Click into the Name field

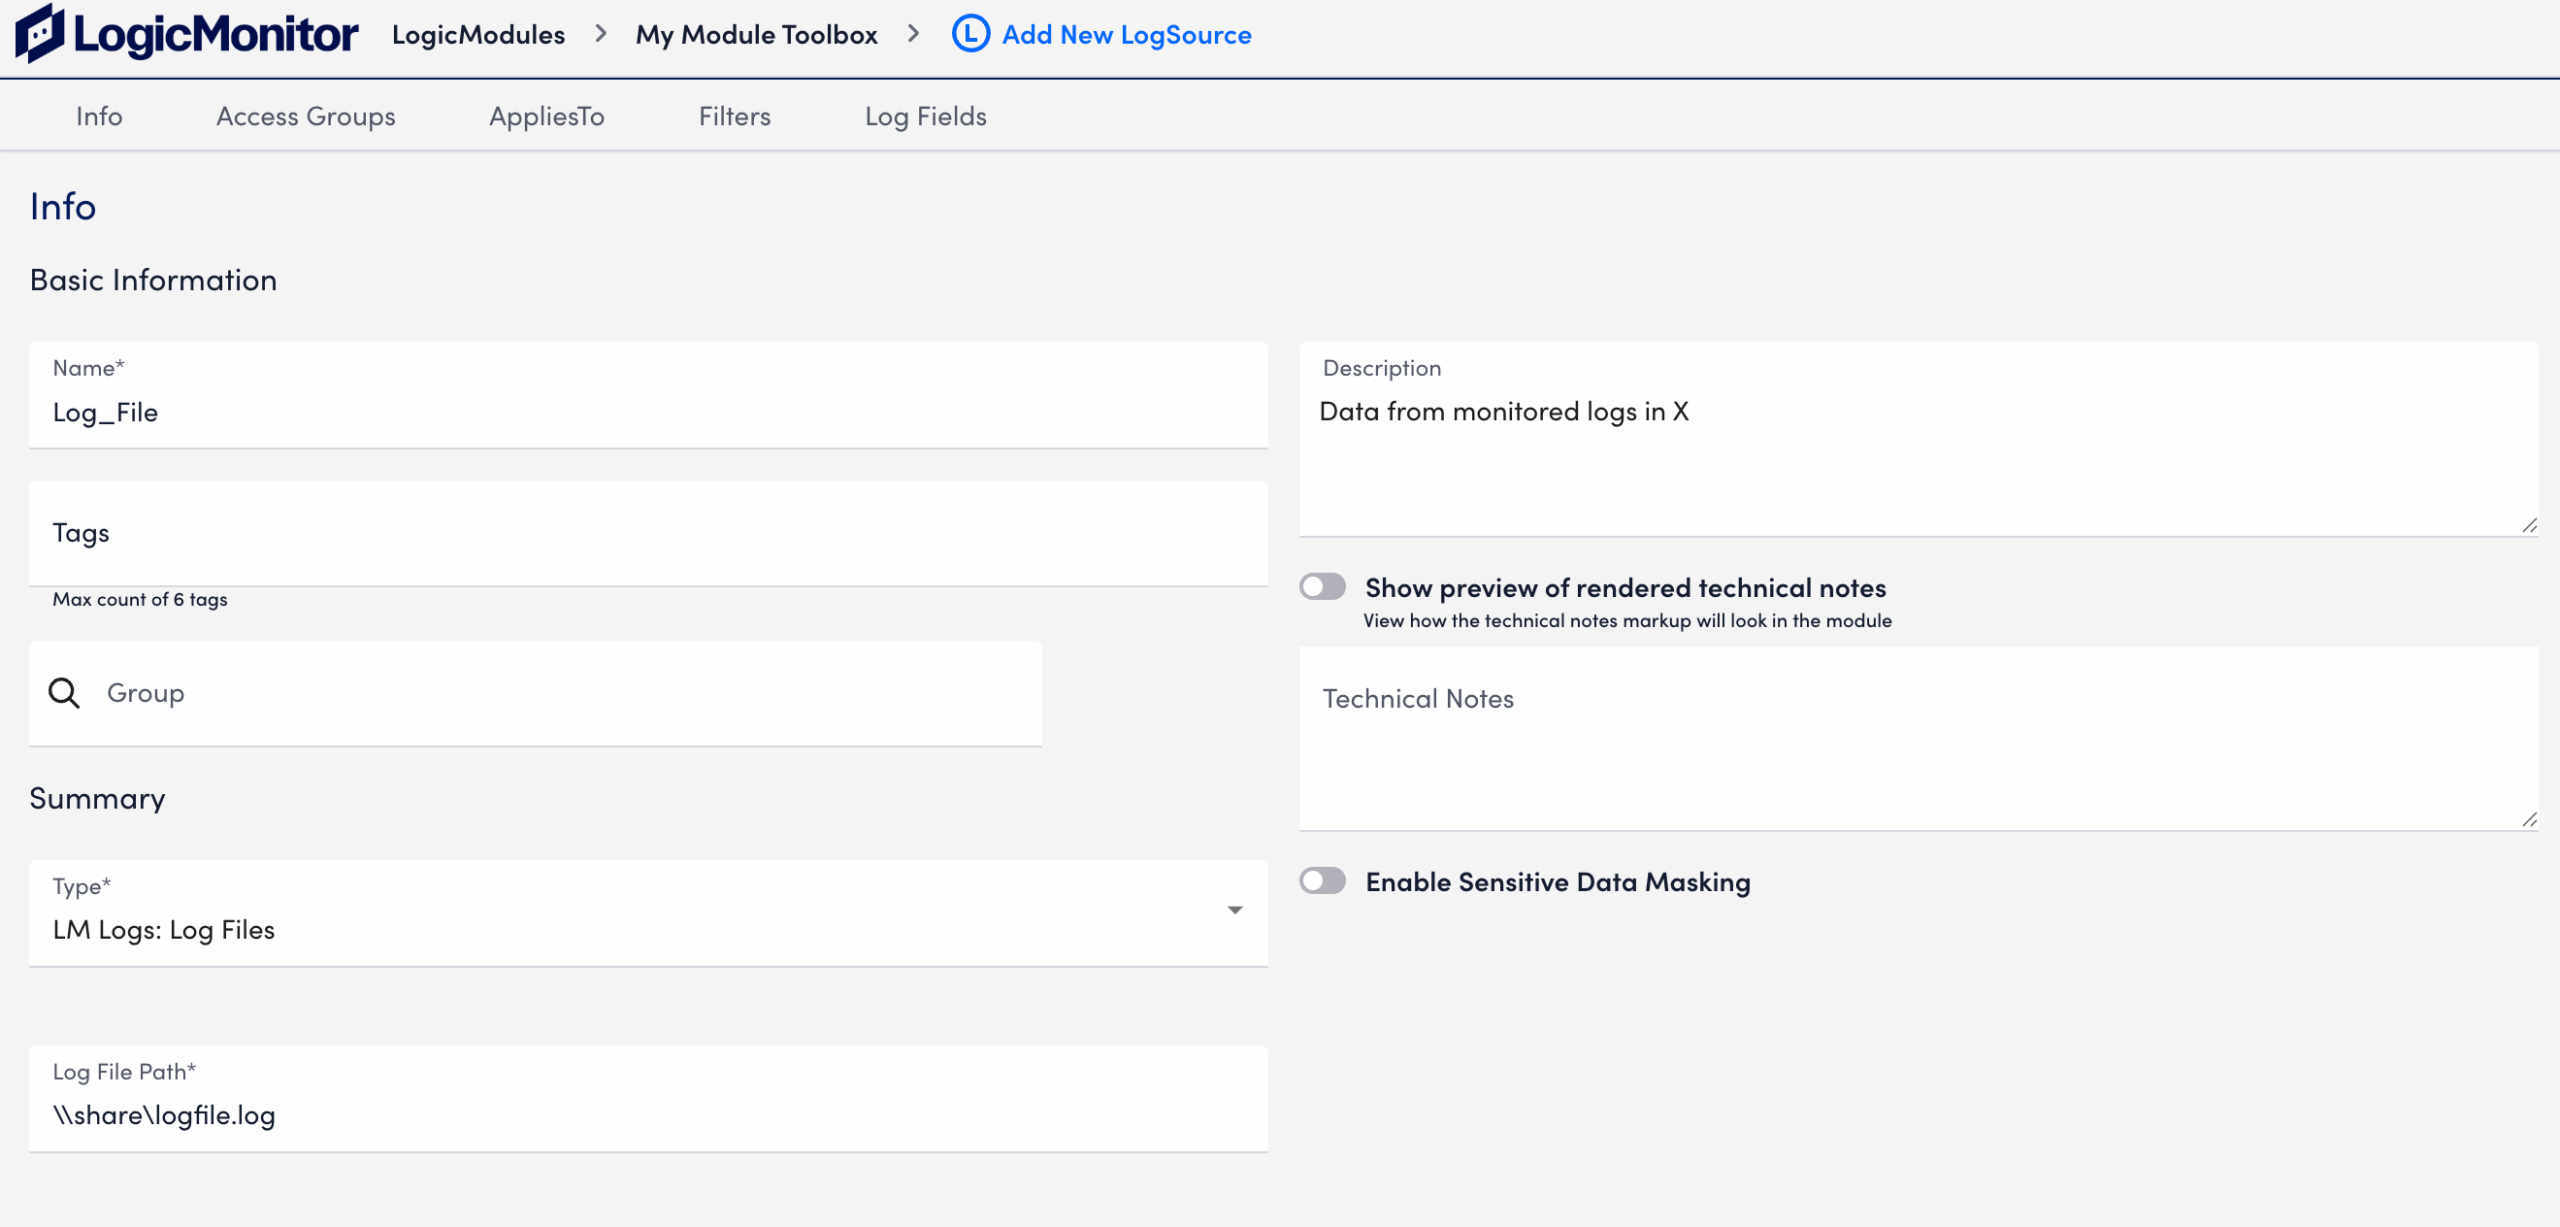click(648, 412)
